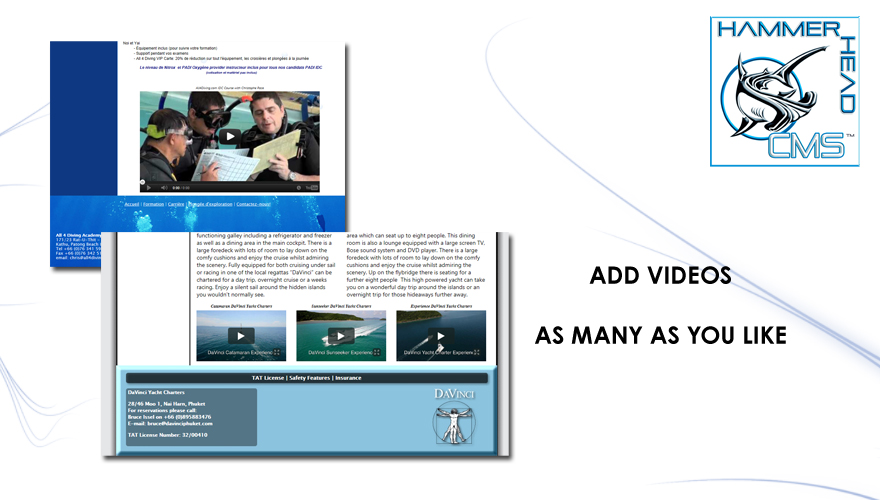Play the DaVinci Catamaran Experience video

240,336
